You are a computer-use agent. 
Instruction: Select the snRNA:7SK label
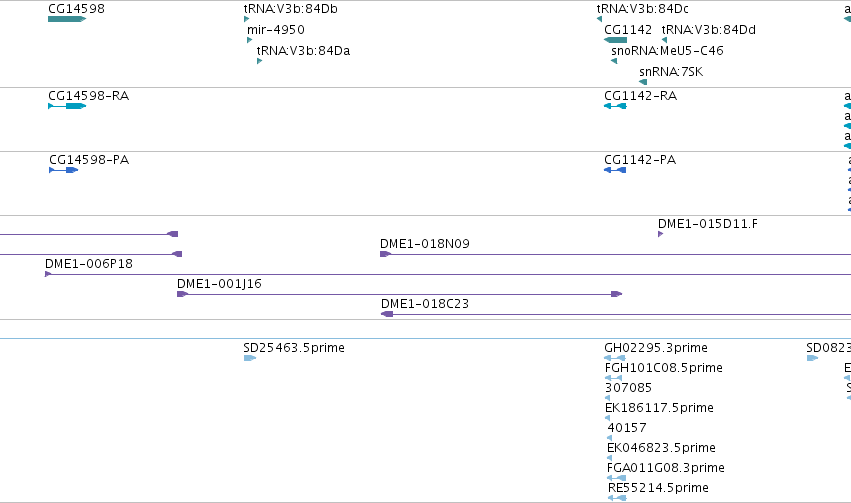tap(671, 72)
